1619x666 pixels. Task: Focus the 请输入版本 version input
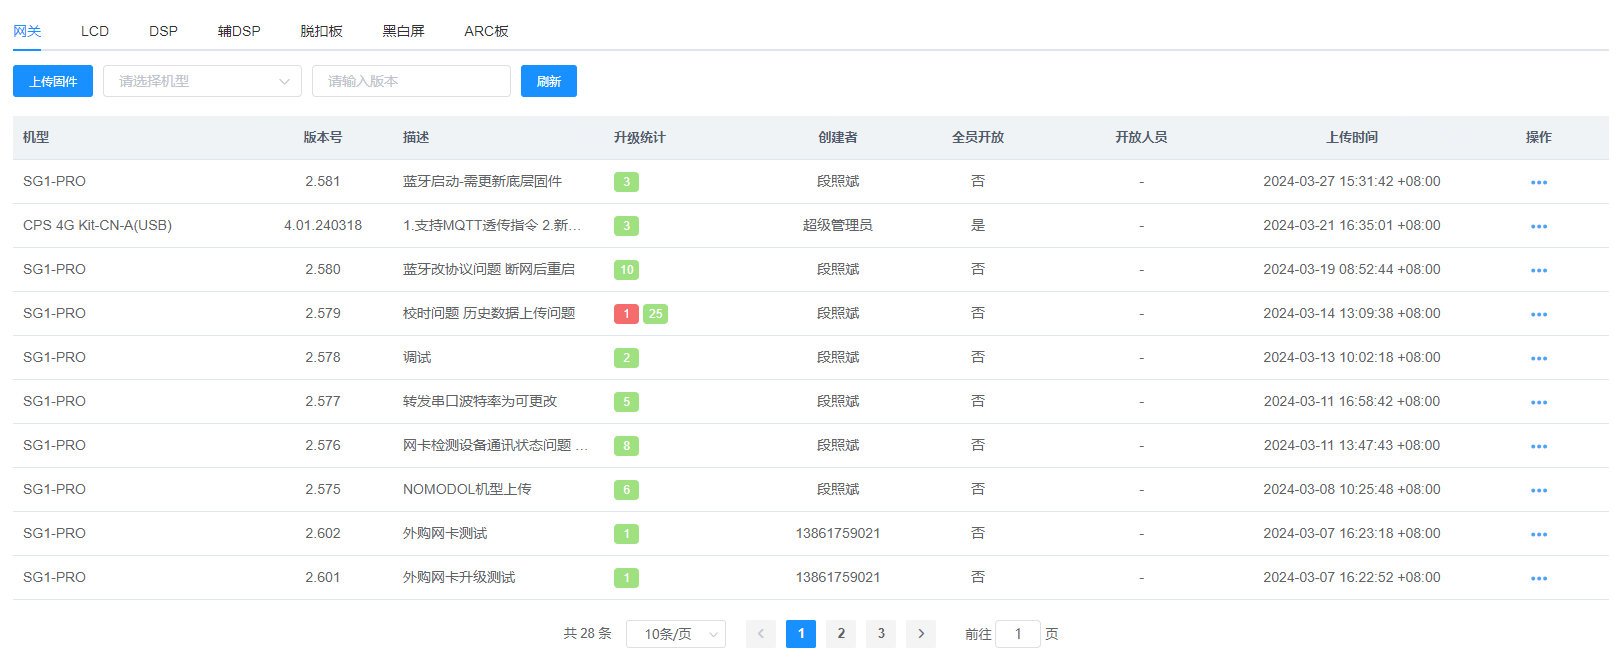[411, 81]
